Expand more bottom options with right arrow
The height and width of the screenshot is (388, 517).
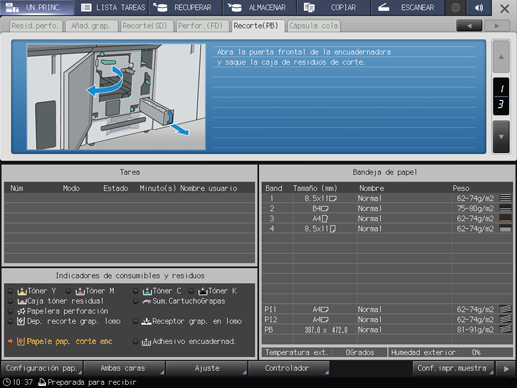point(506,369)
